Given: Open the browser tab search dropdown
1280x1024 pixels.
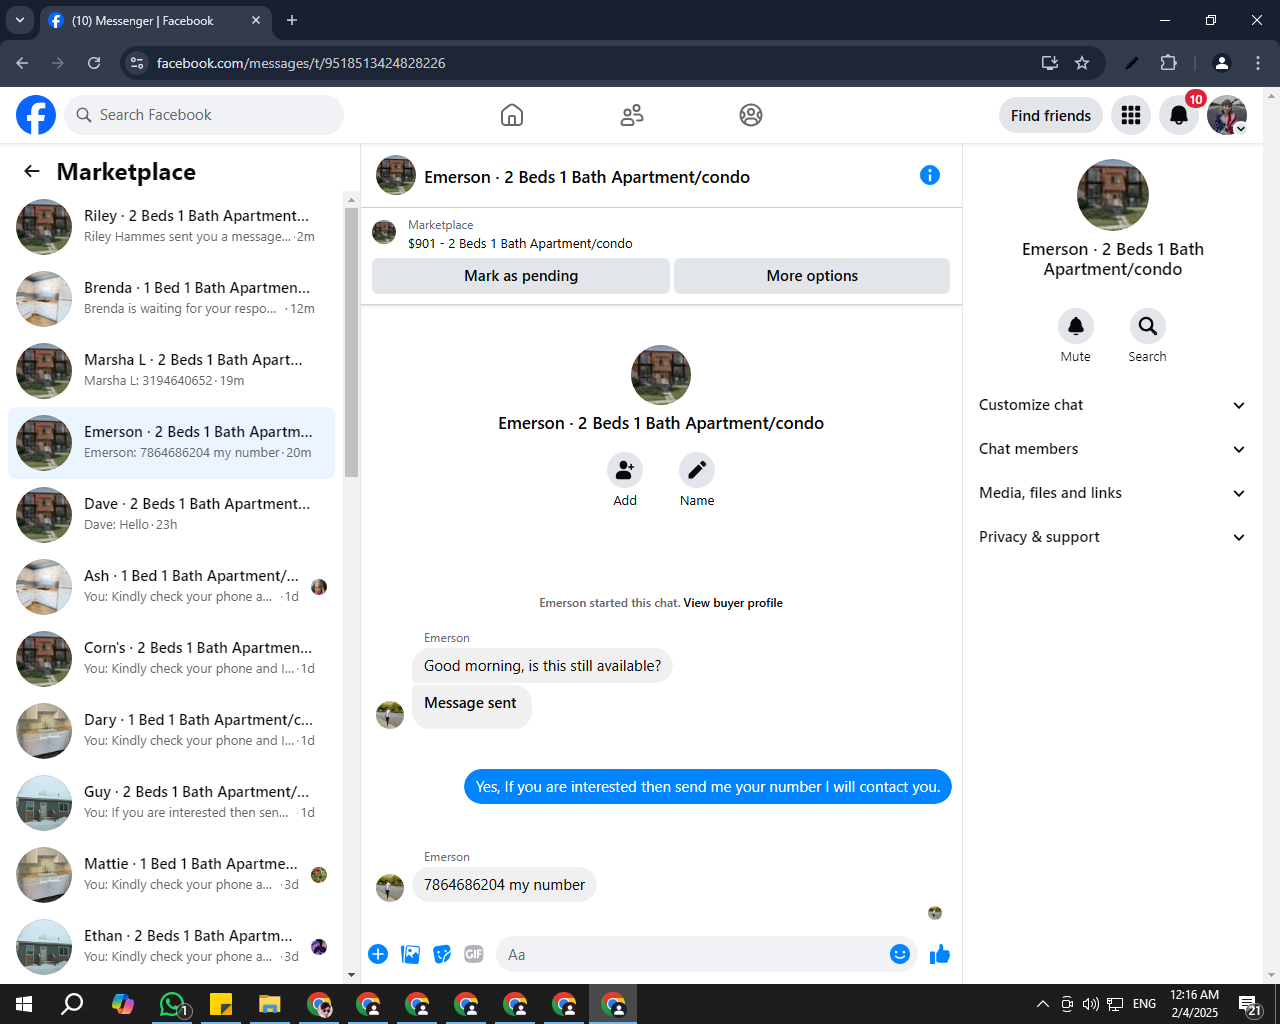Looking at the screenshot, I should pyautogui.click(x=20, y=20).
